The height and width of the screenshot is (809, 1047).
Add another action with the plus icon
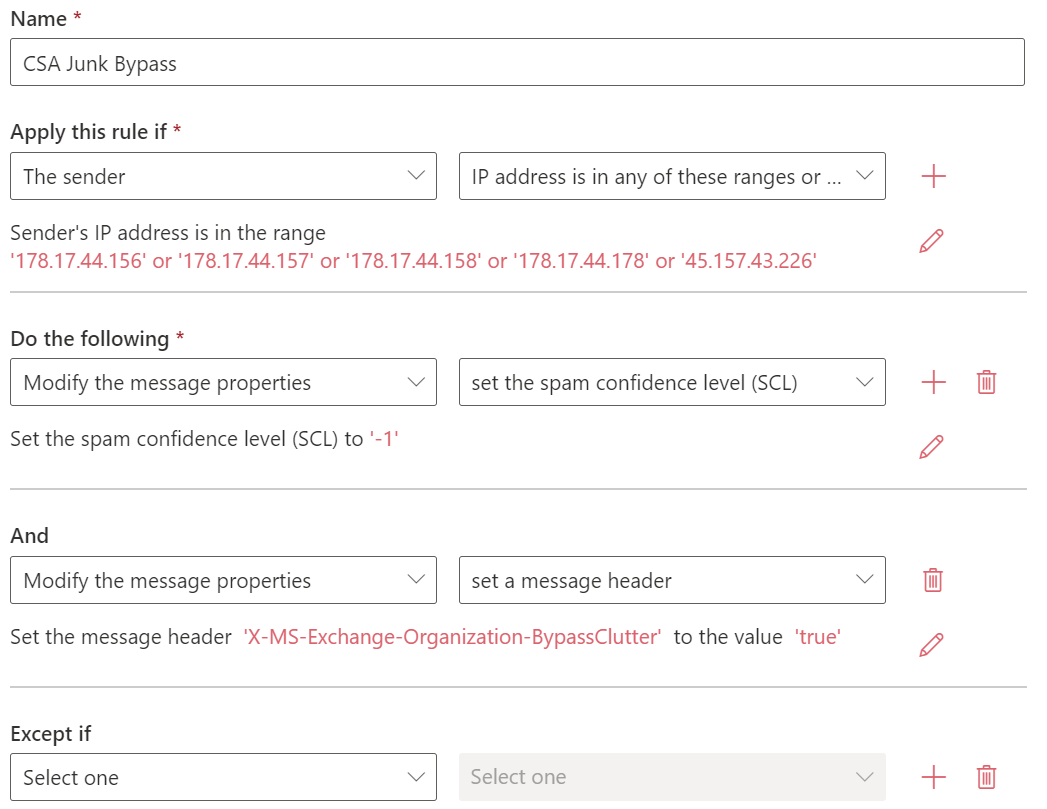click(933, 382)
